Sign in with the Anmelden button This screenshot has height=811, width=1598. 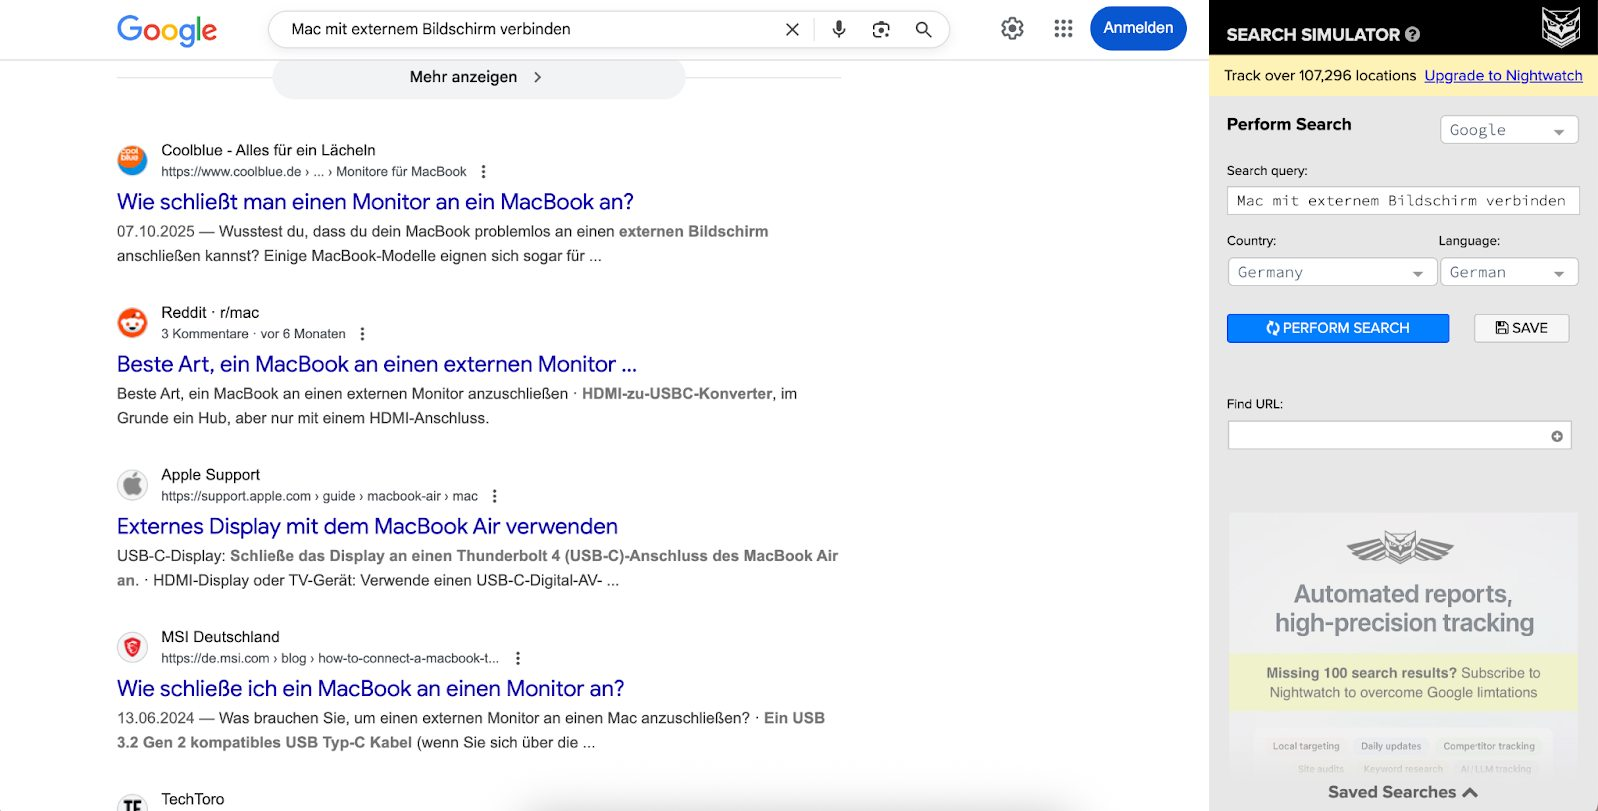tap(1138, 28)
